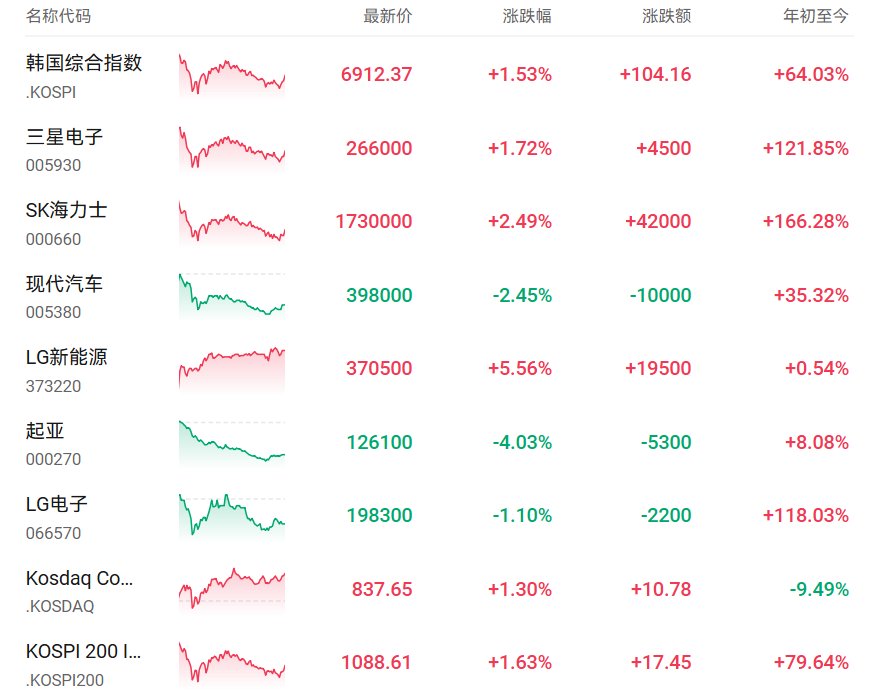The height and width of the screenshot is (693, 876).
Task: Sort by 年初至今 column header
Action: (x=816, y=16)
